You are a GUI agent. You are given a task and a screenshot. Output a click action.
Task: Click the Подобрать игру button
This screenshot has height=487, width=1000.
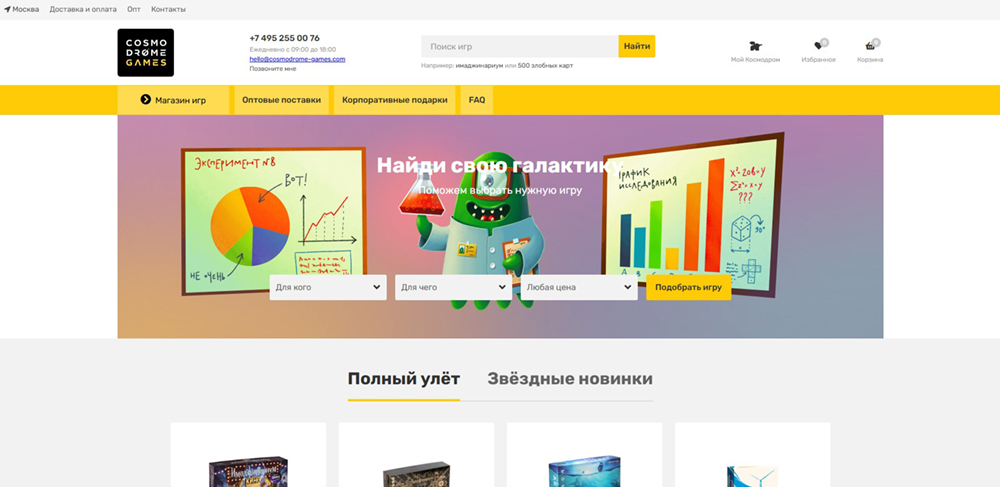tap(688, 288)
